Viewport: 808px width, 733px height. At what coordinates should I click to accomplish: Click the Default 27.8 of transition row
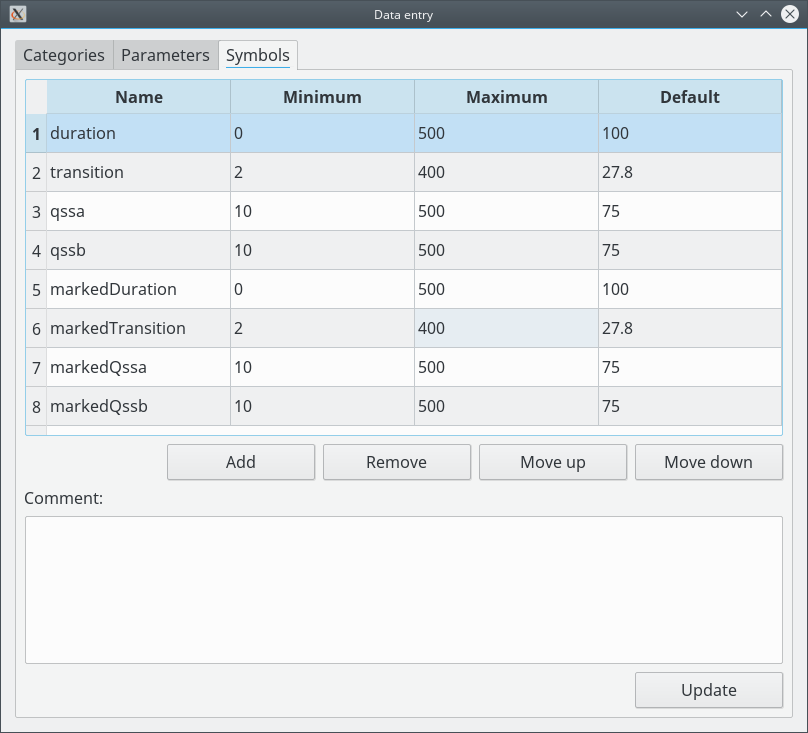pos(690,172)
